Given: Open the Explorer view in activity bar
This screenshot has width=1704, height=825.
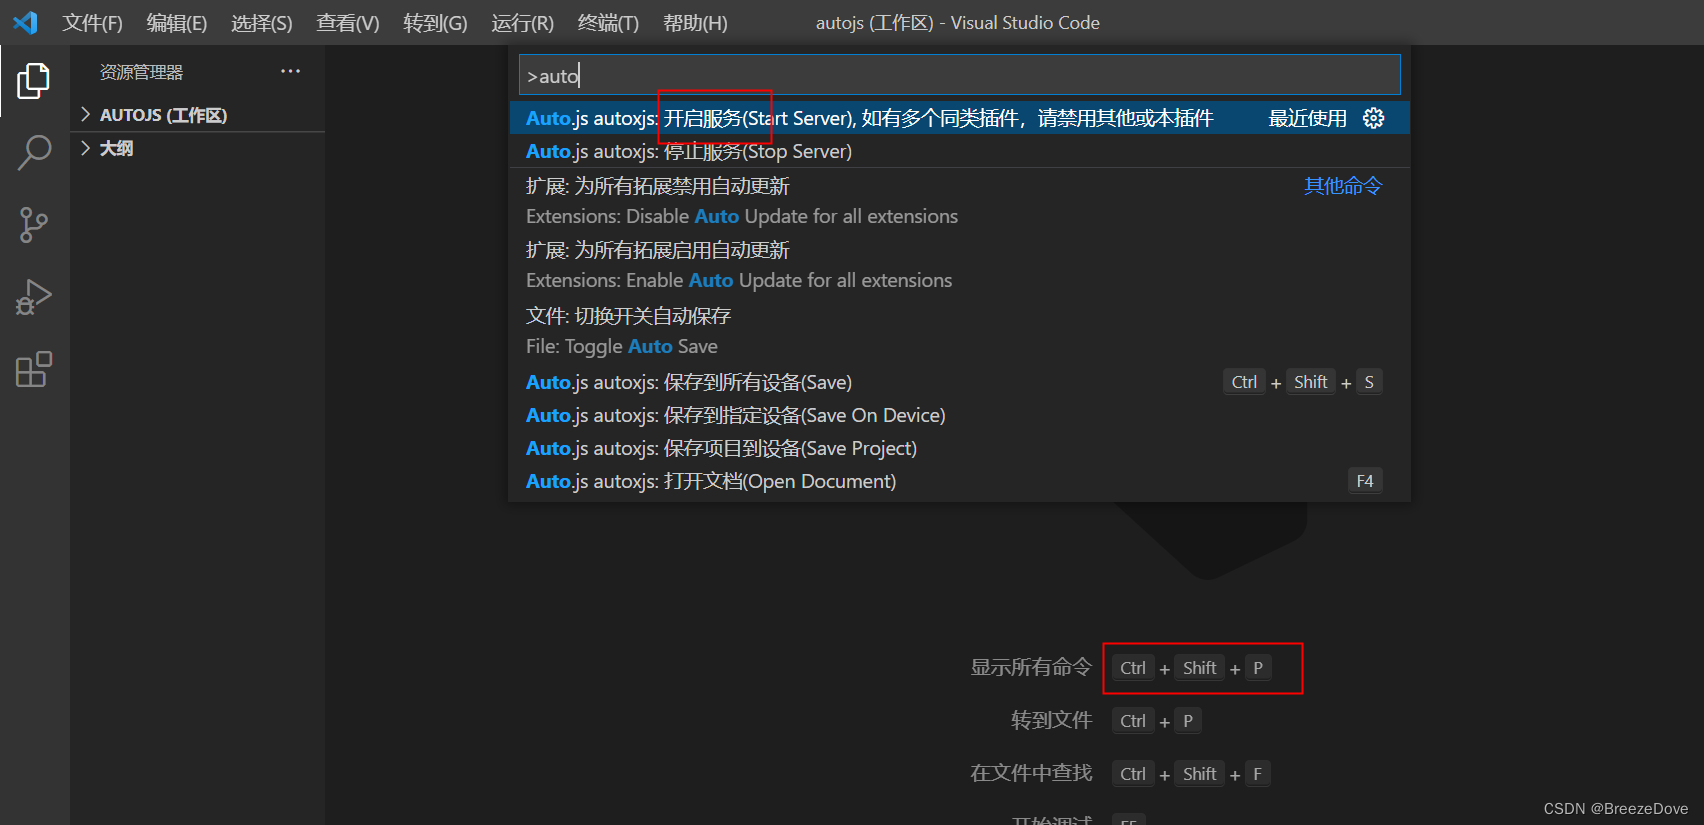Looking at the screenshot, I should click(34, 81).
